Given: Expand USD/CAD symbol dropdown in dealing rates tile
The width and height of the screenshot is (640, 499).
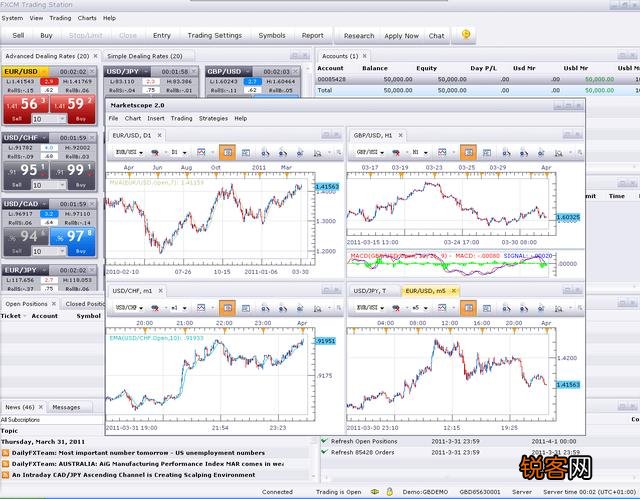Looking at the screenshot, I should pyautogui.click(x=44, y=204).
